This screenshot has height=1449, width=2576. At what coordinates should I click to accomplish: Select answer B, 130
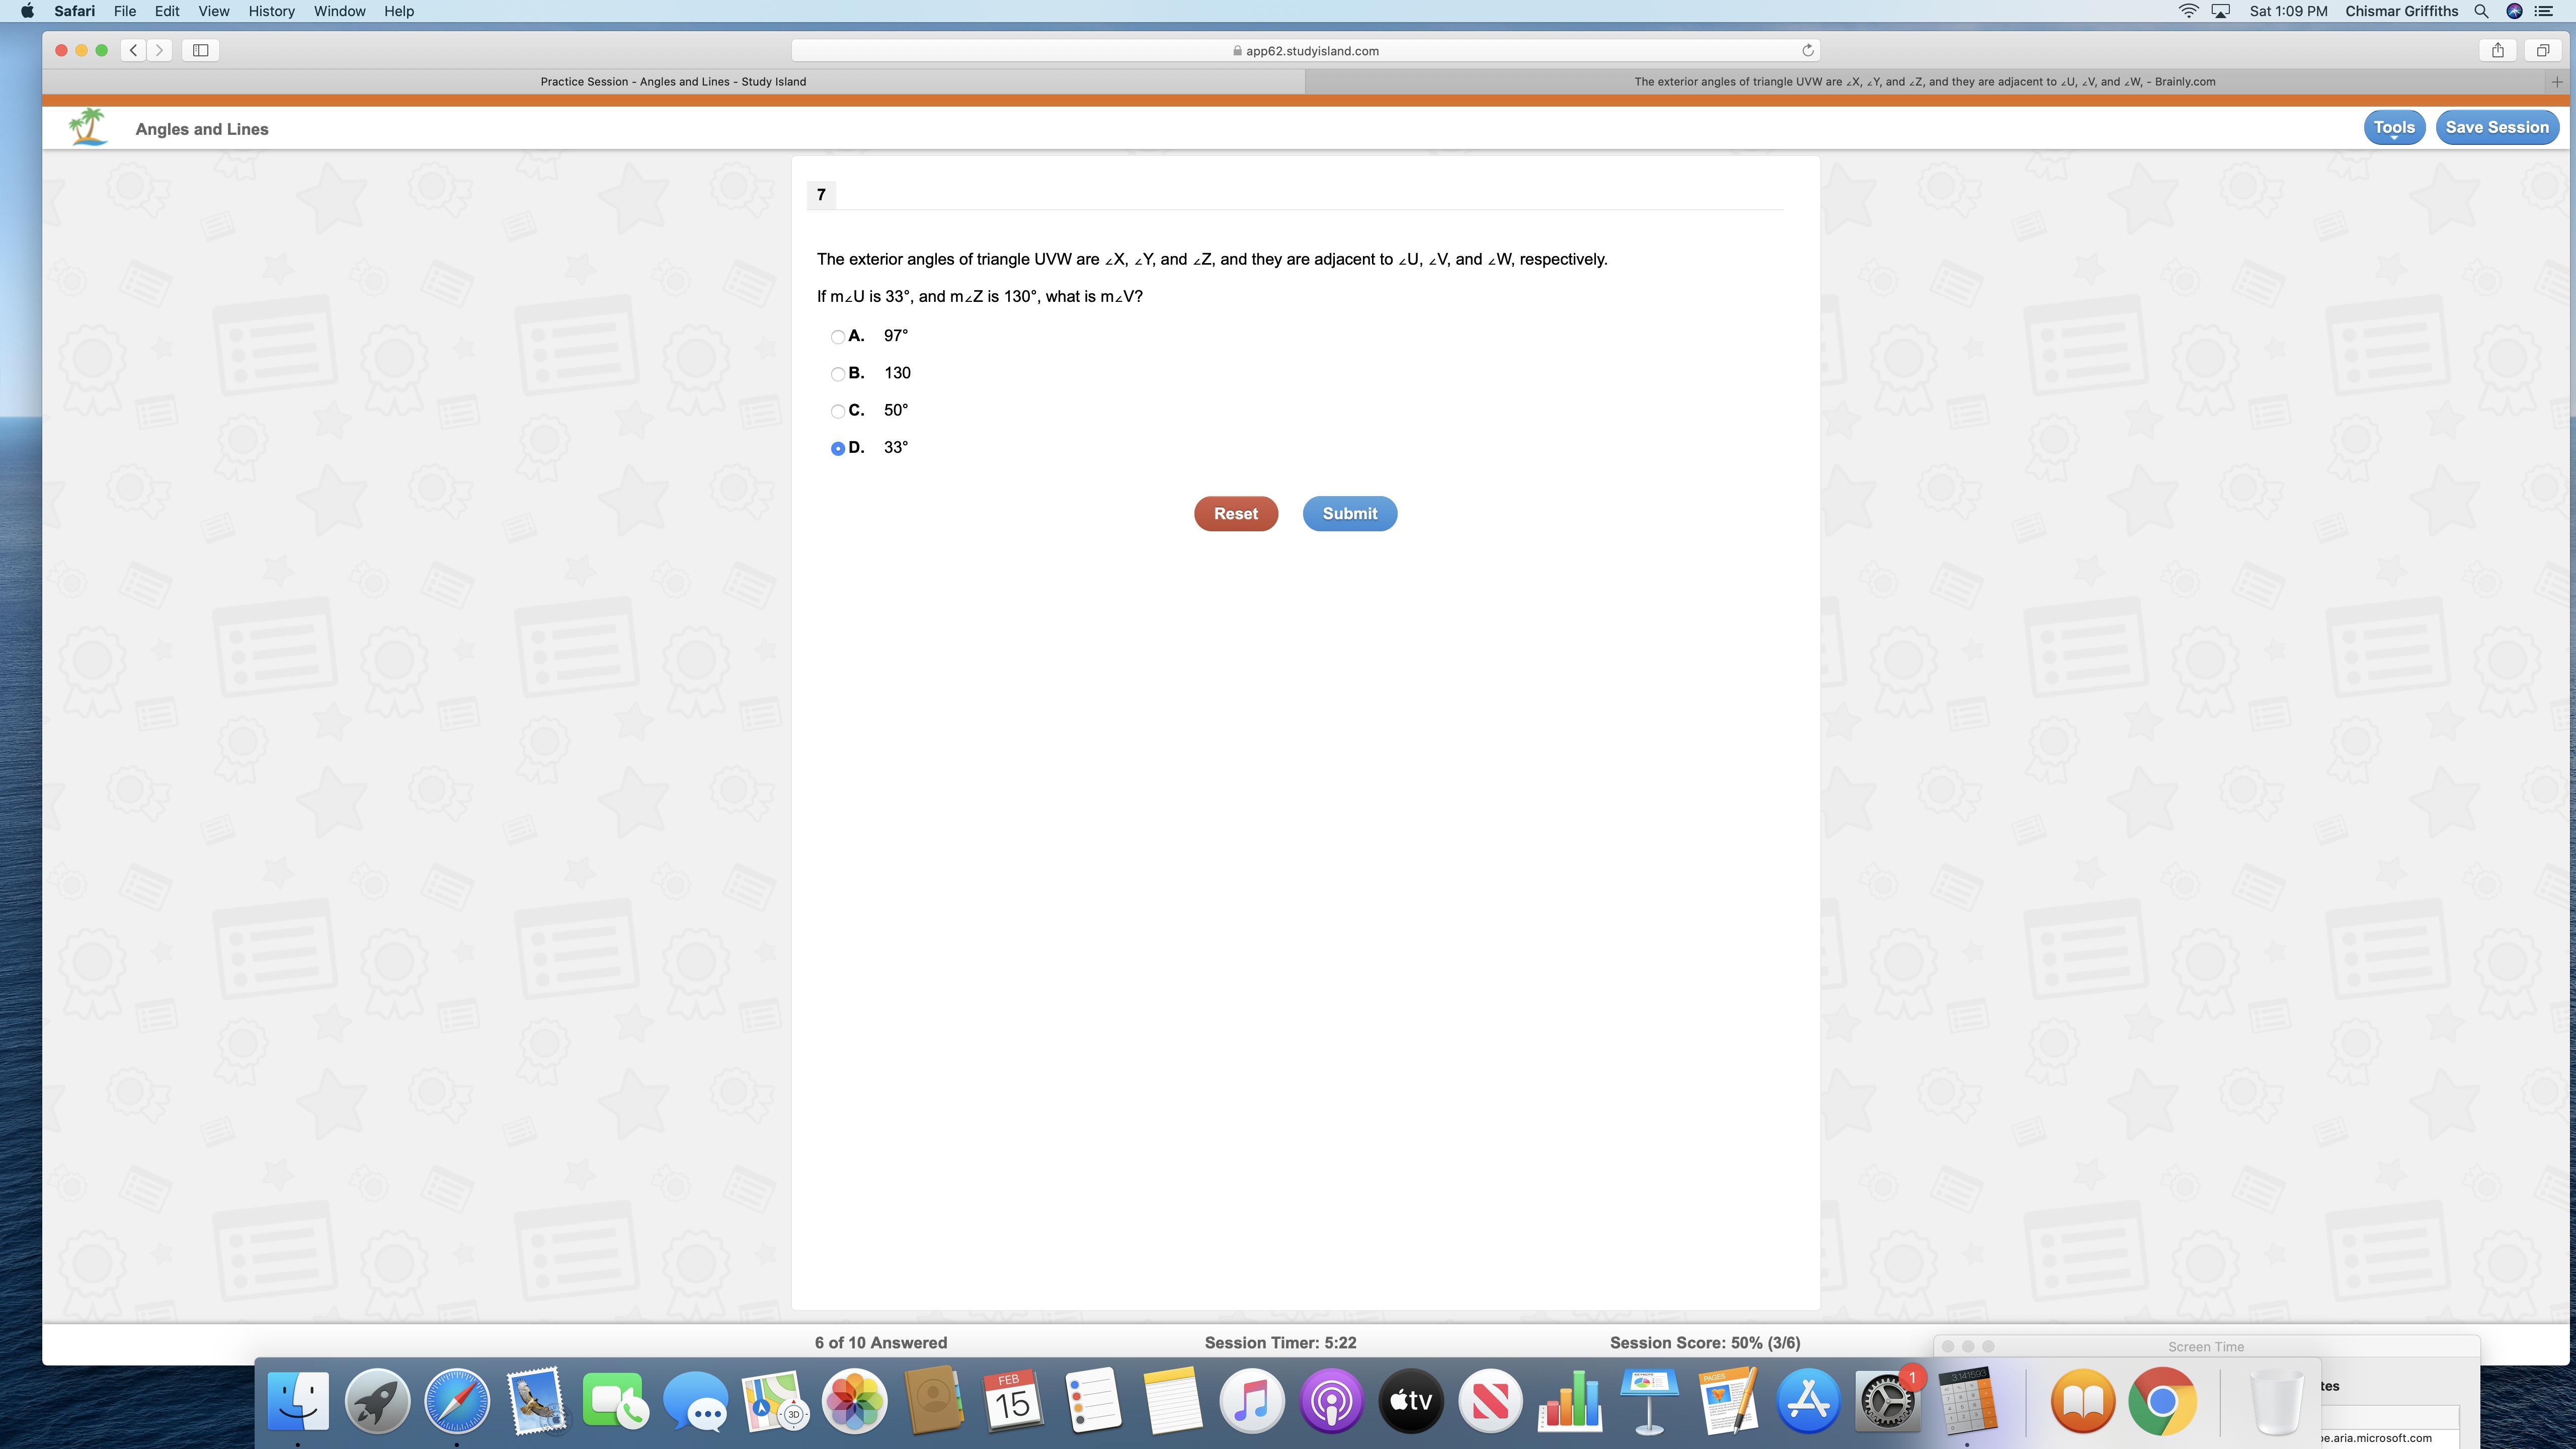click(x=838, y=374)
